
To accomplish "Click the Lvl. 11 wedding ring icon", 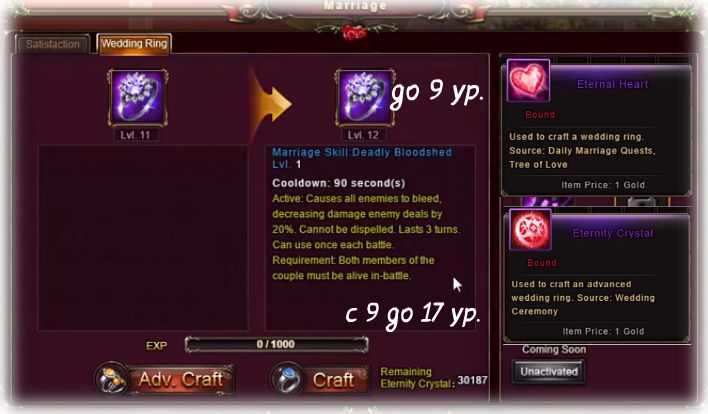I will (138, 97).
